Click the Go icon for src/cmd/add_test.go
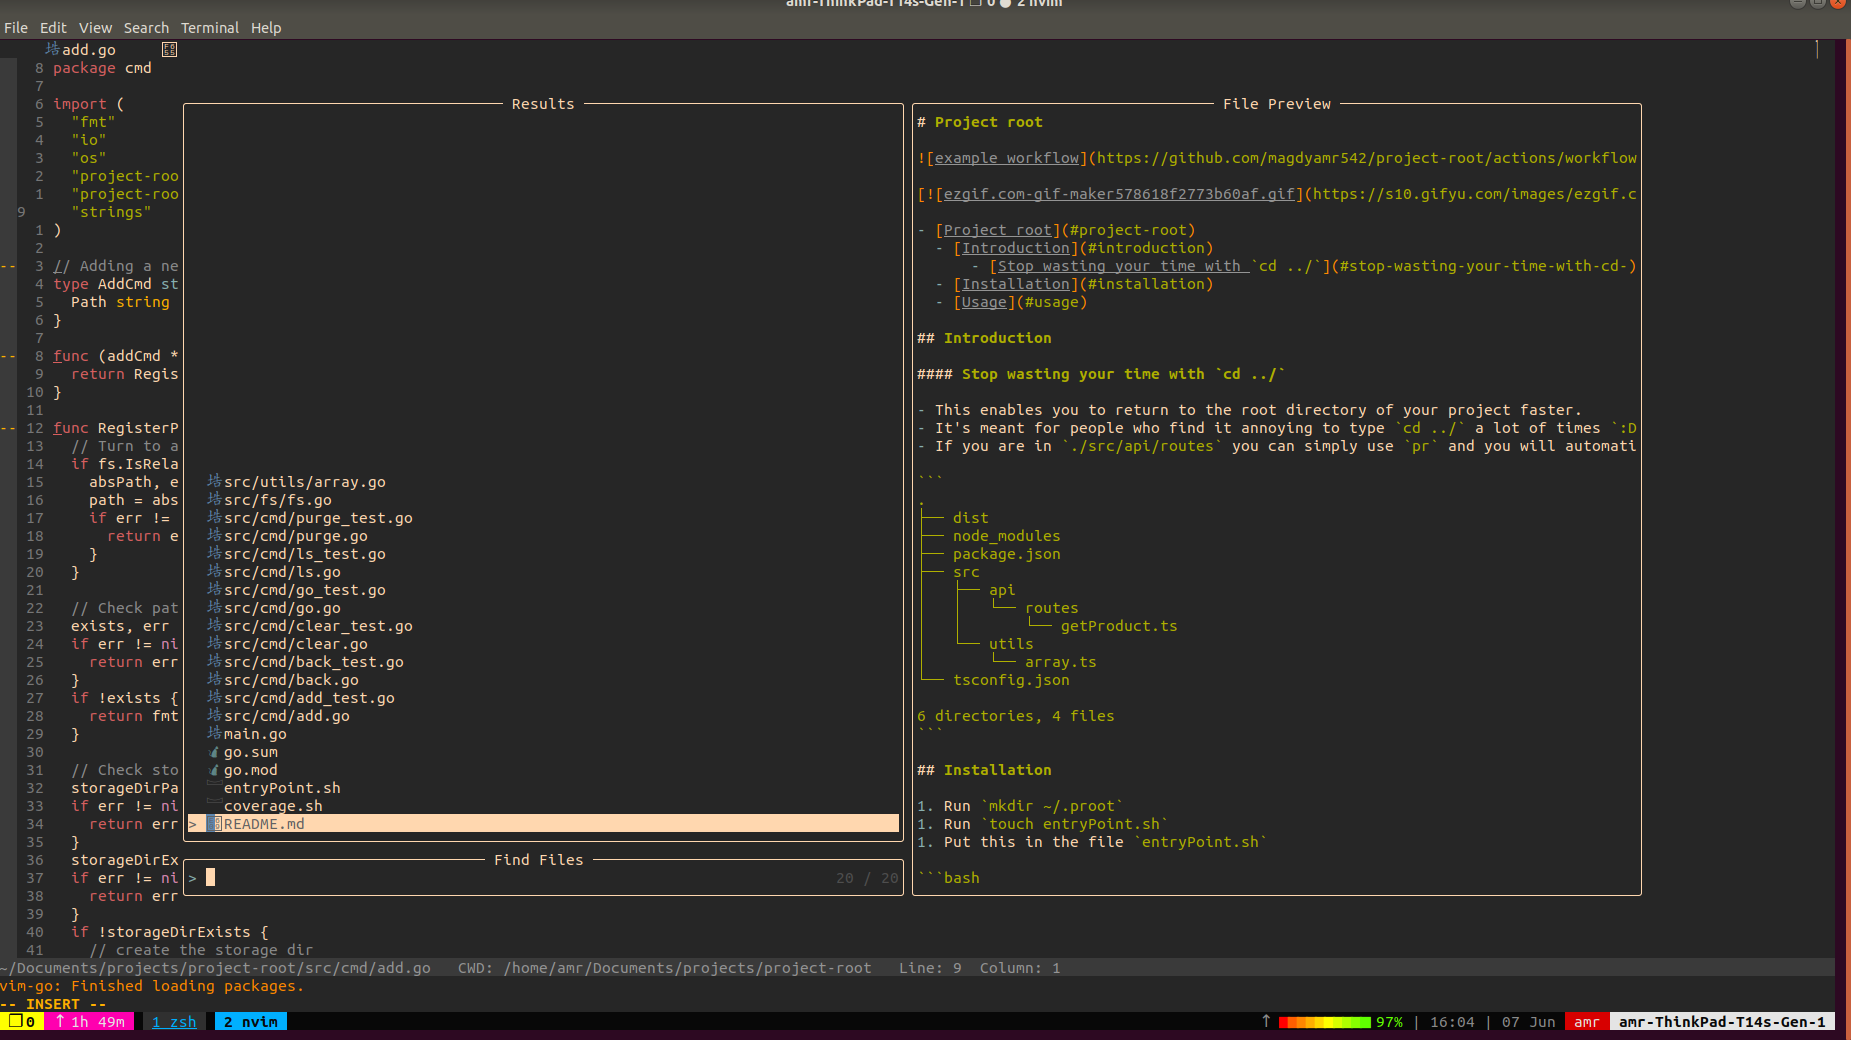Image resolution: width=1851 pixels, height=1040 pixels. (214, 697)
